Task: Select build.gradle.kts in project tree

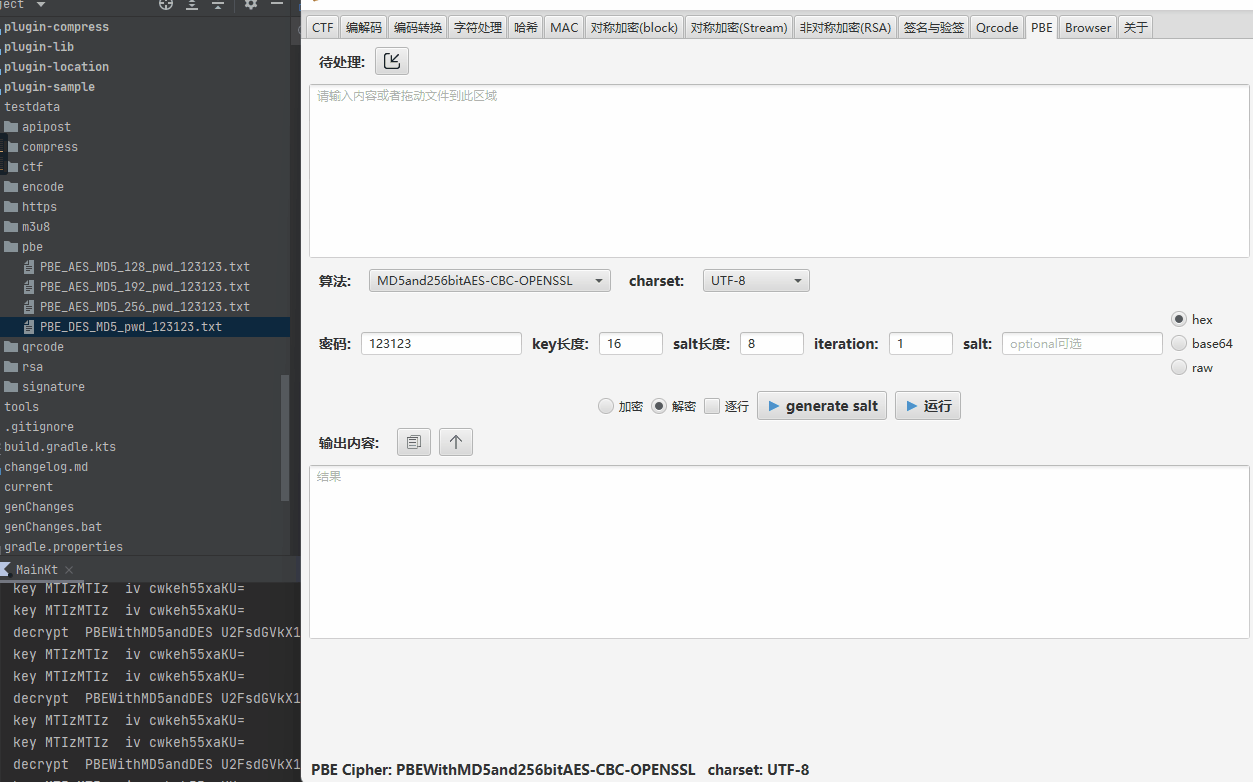Action: [x=60, y=447]
